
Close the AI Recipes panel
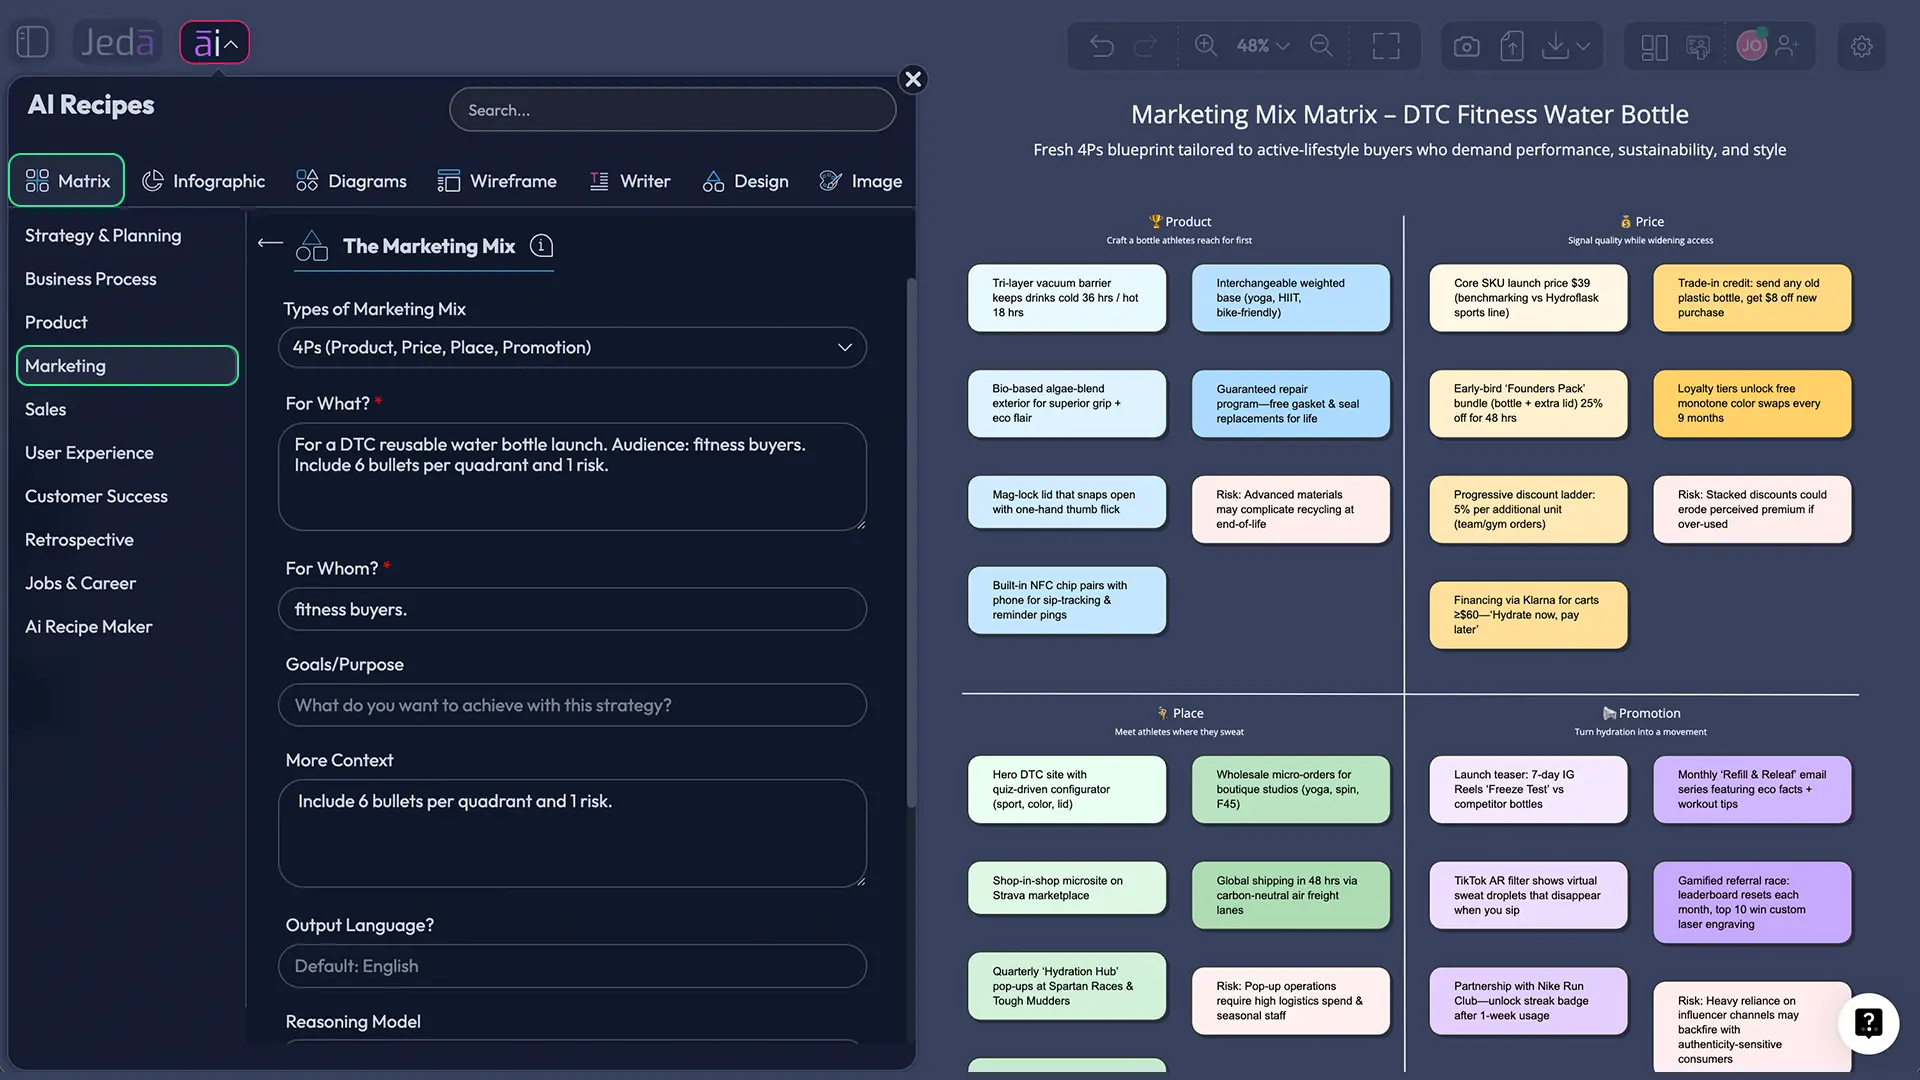(912, 79)
